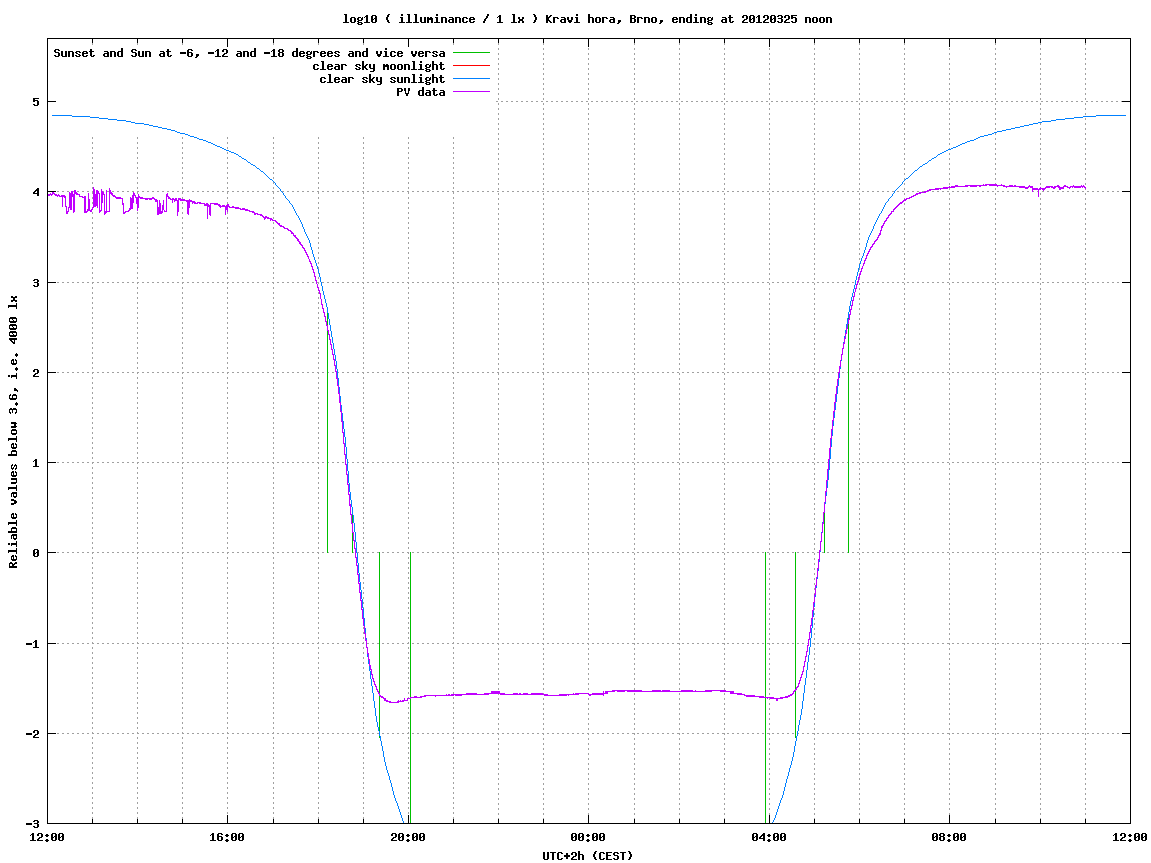The width and height of the screenshot is (1151, 863).
Task: Click the green legend line sample
Action: [x=471, y=53]
